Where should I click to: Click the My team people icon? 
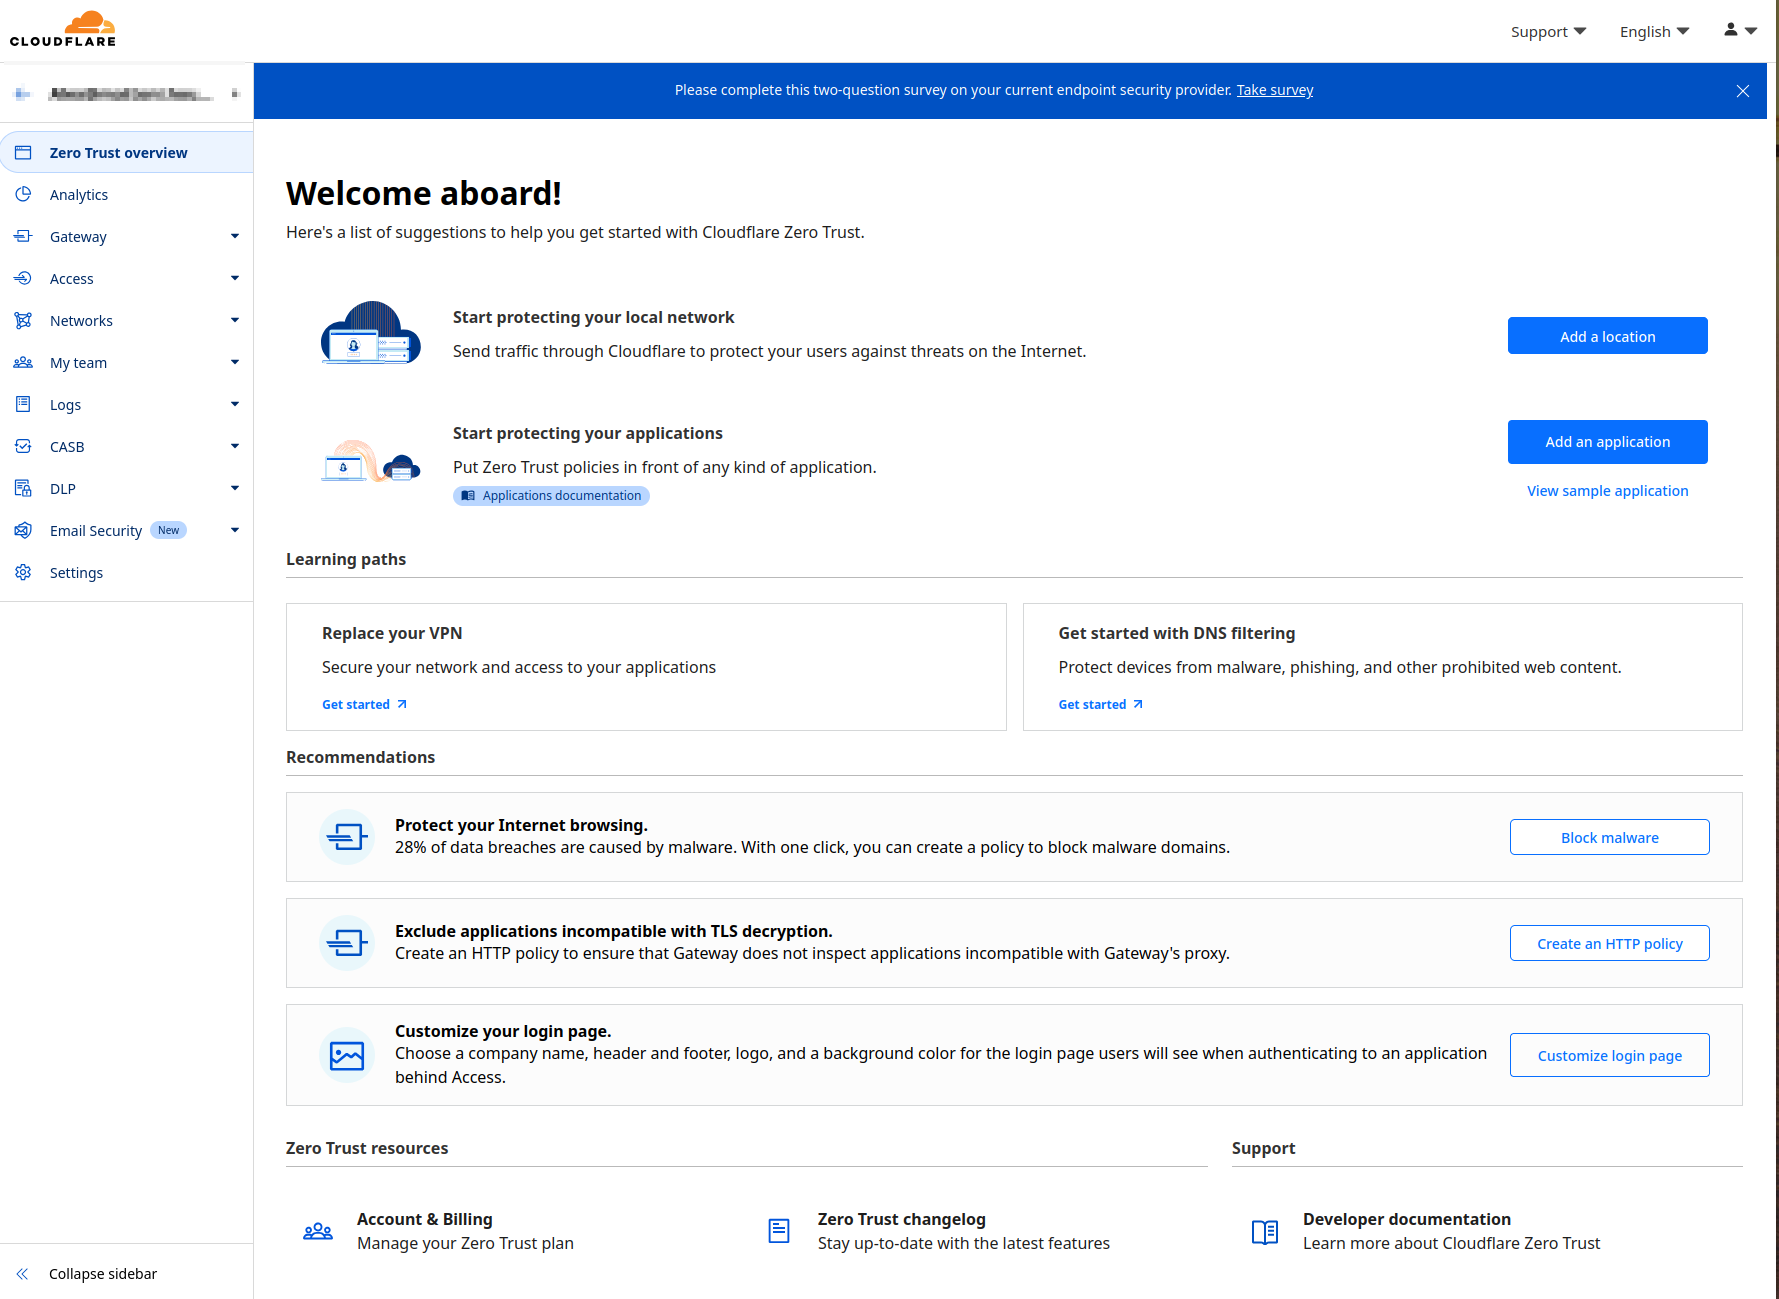pyautogui.click(x=23, y=362)
